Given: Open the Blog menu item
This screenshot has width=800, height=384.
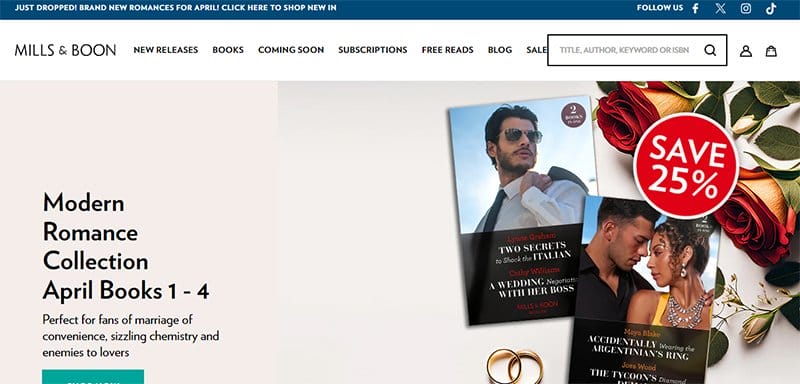Looking at the screenshot, I should point(500,50).
